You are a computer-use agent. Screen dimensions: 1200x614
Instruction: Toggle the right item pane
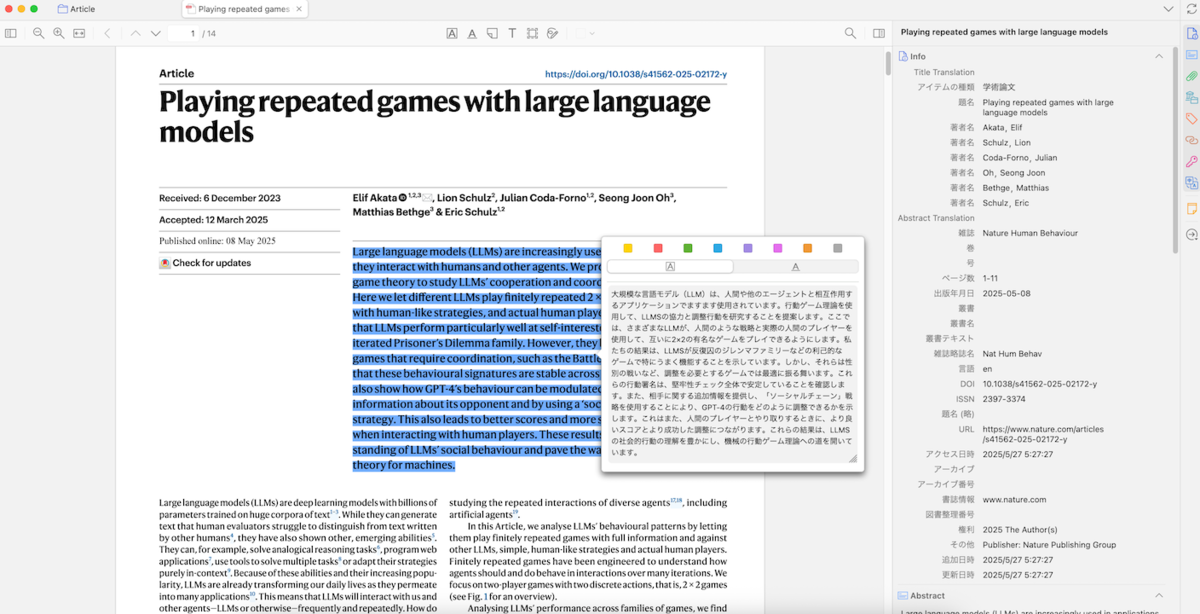point(879,33)
